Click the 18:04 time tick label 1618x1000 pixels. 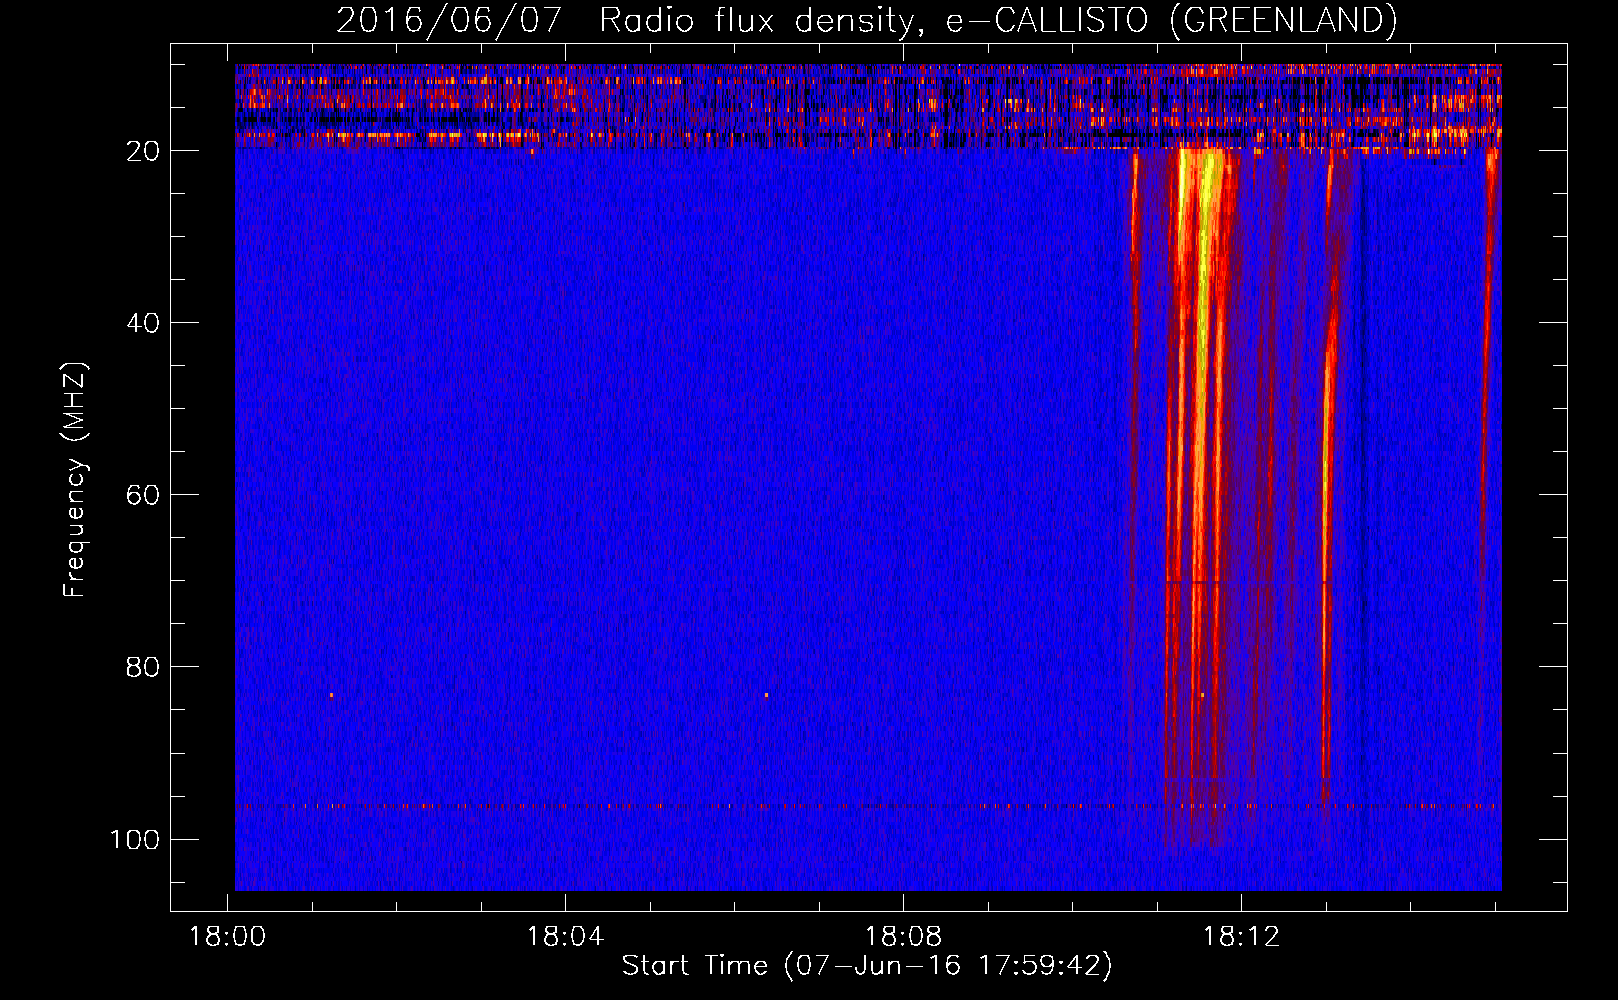(x=566, y=937)
